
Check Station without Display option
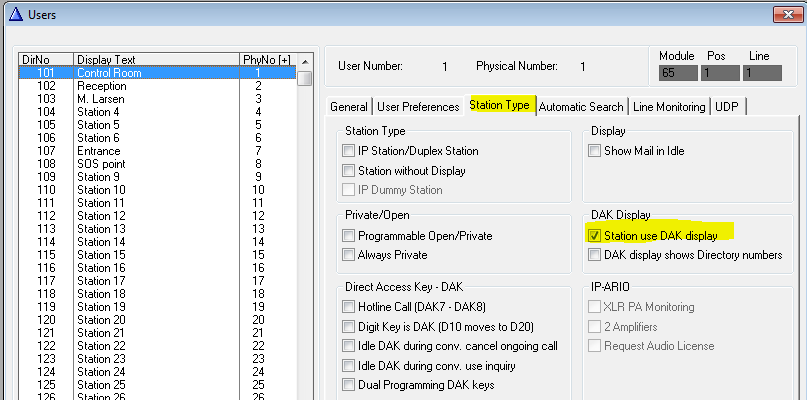click(349, 171)
